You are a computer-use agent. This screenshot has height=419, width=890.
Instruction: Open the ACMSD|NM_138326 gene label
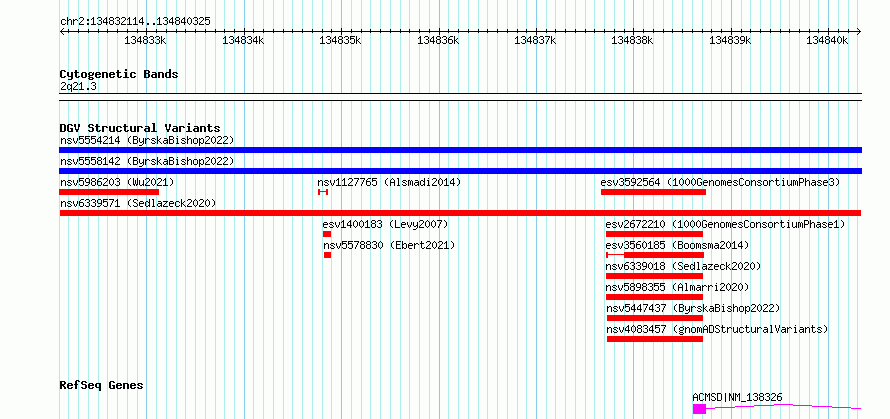[737, 397]
